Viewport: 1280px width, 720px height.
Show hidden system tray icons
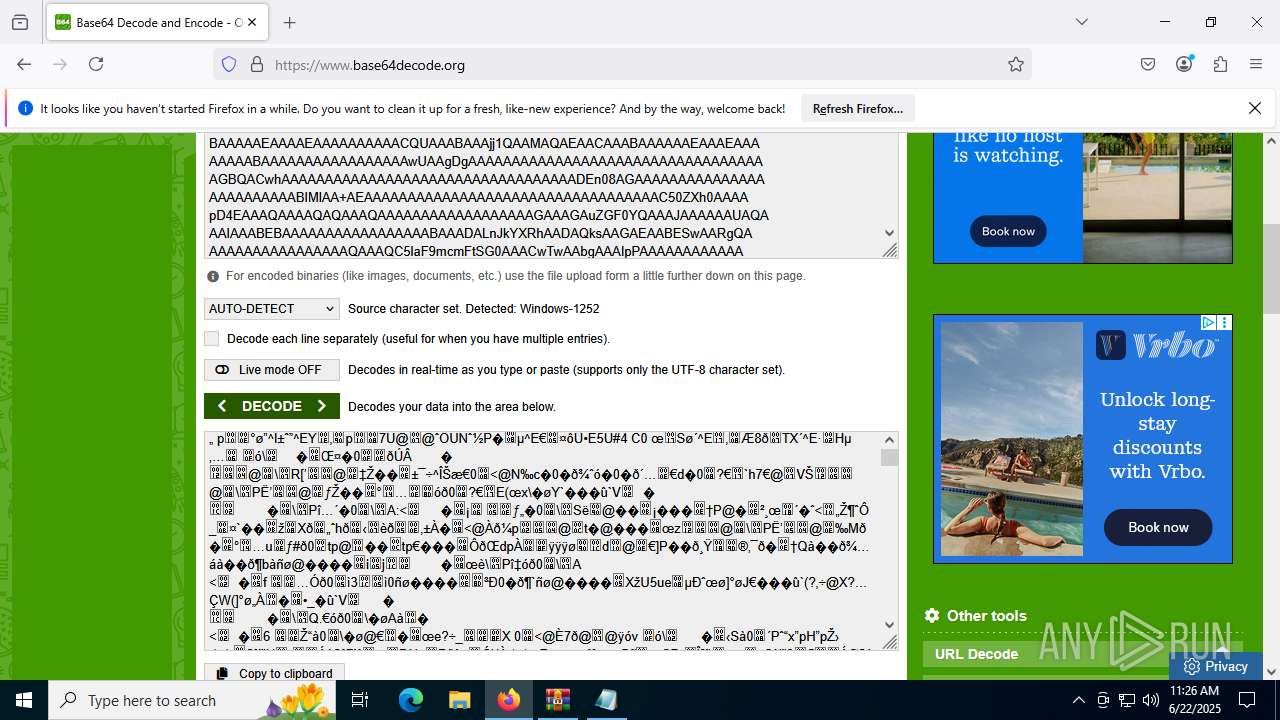coord(1078,700)
